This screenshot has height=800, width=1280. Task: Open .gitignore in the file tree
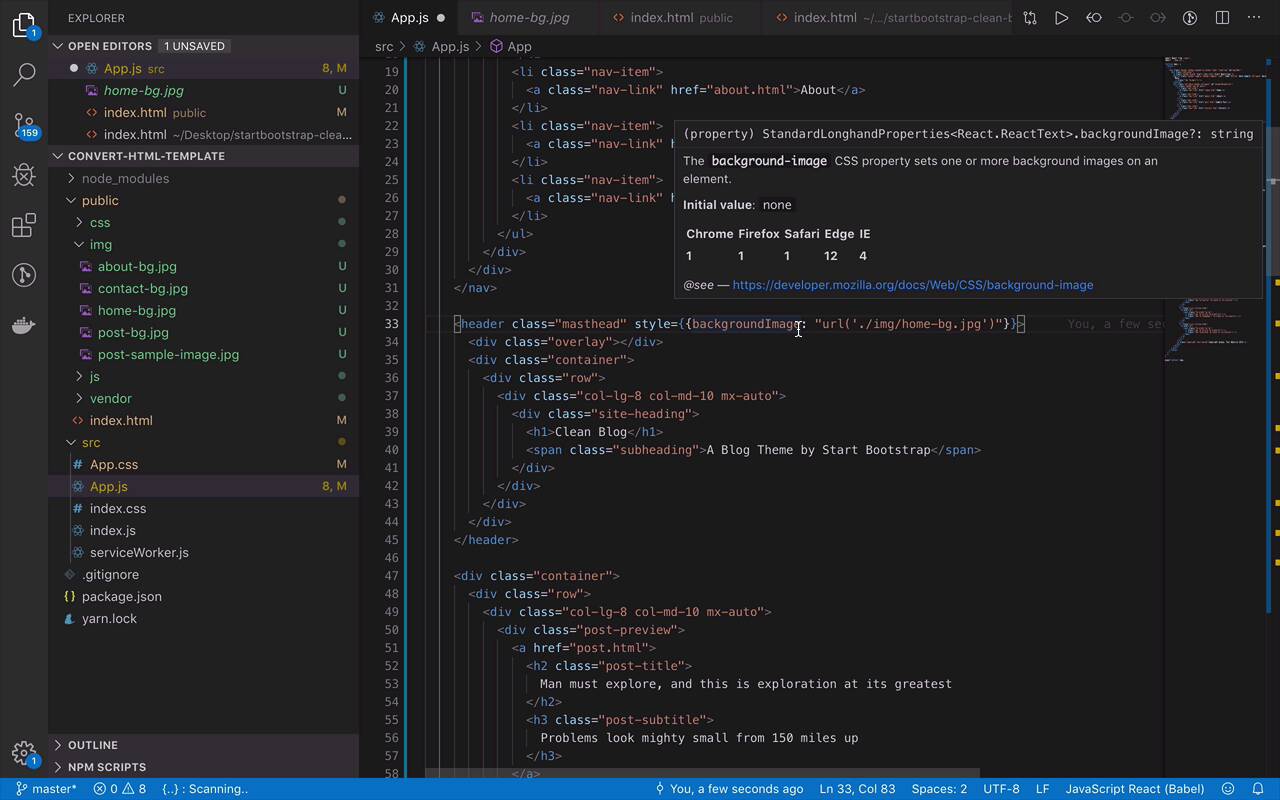[204, 574]
